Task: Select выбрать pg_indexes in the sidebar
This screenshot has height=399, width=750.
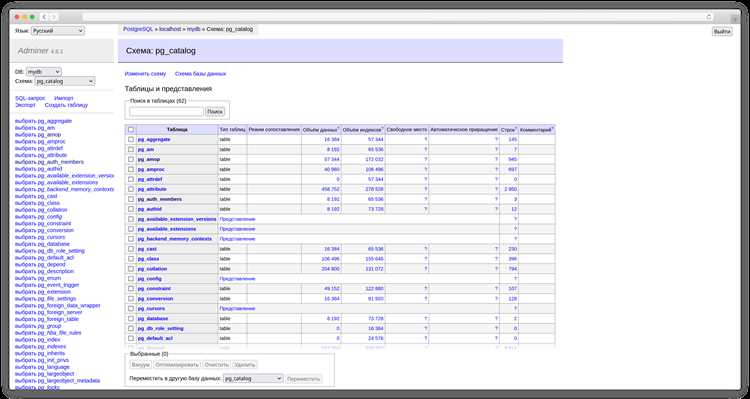Action: click(41, 346)
